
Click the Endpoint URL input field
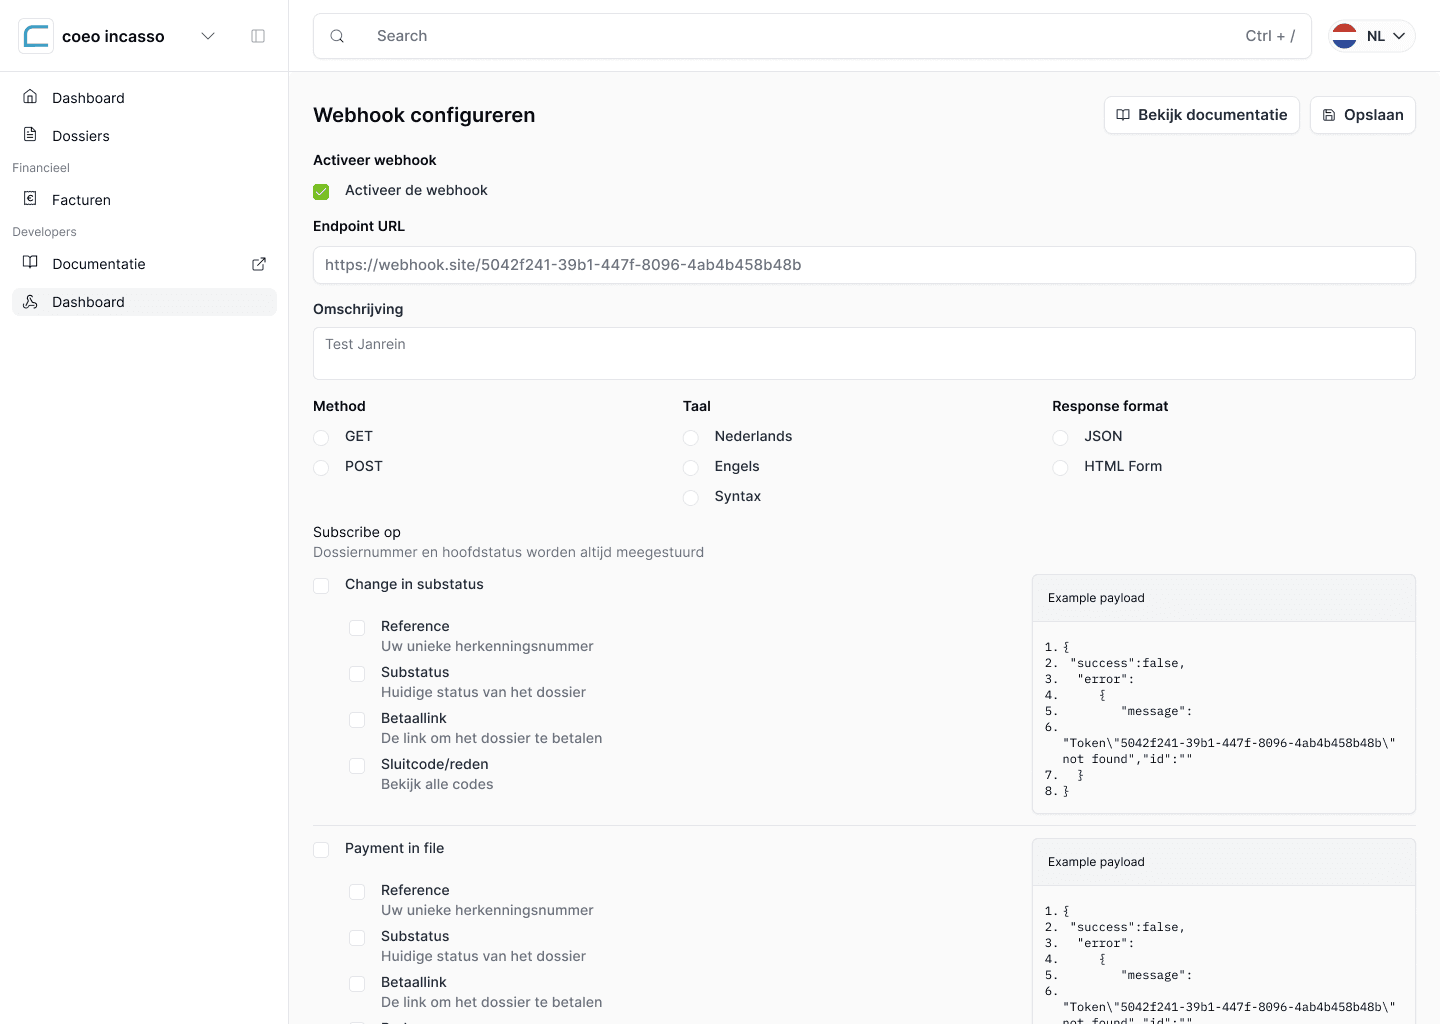(x=864, y=265)
